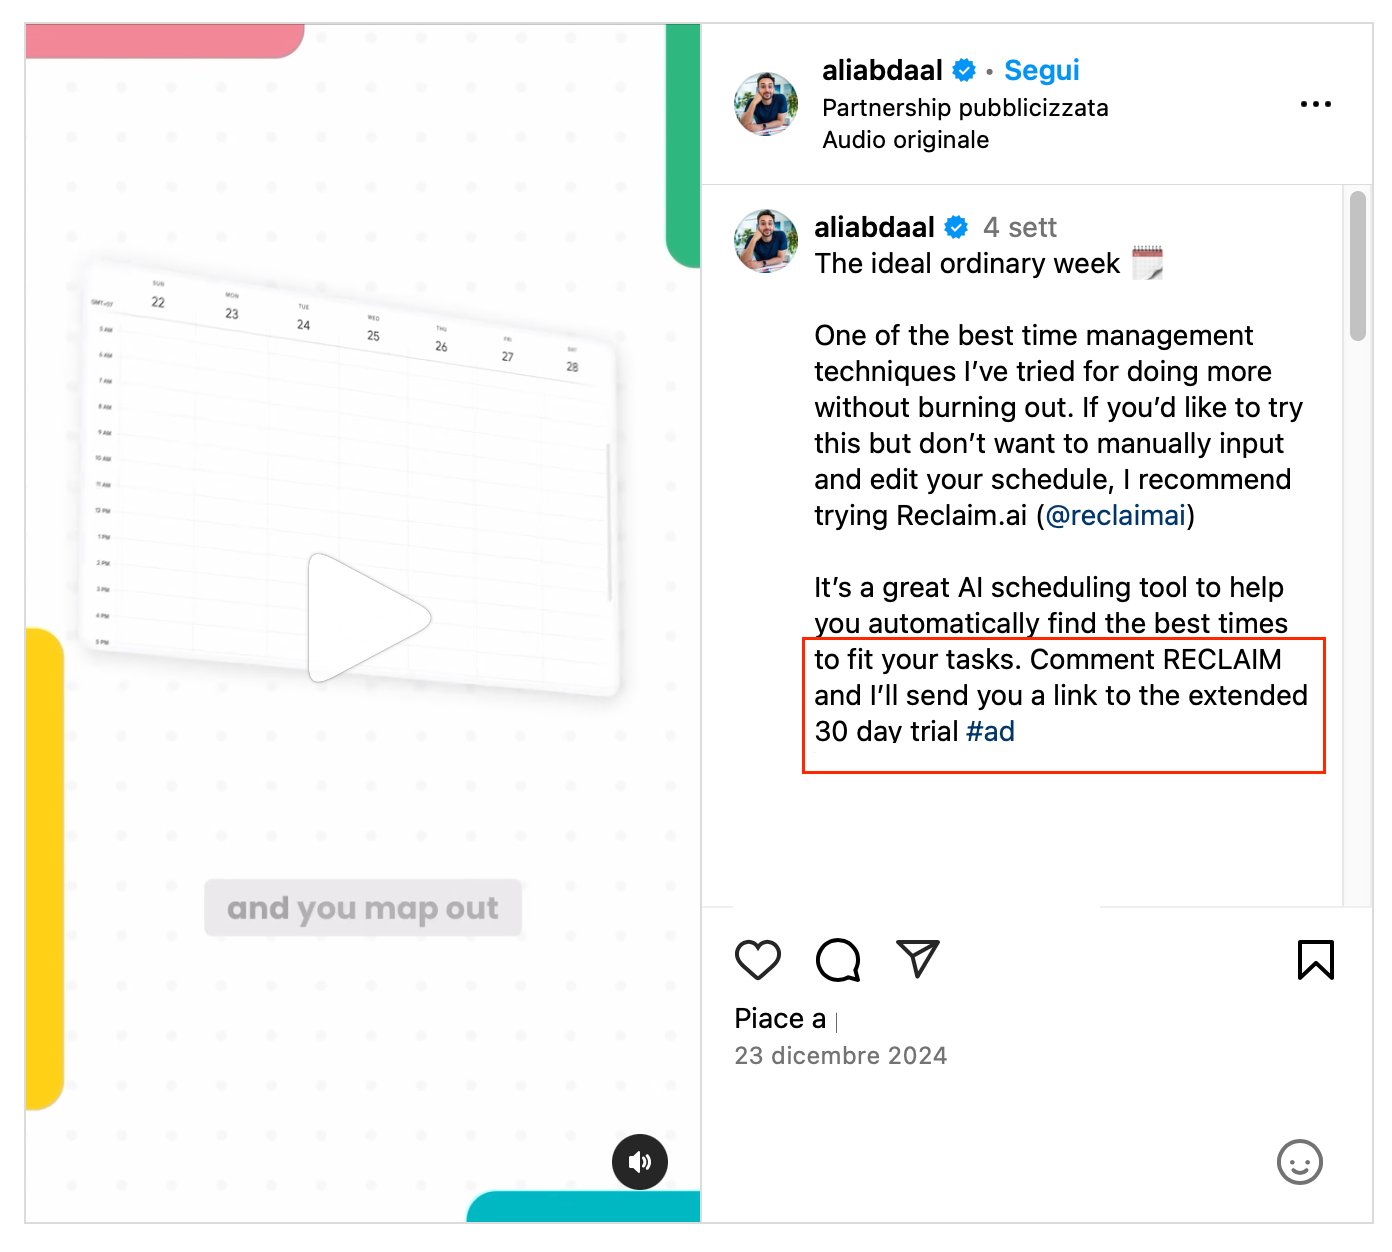1392x1252 pixels.
Task: Open the #ad hashtag link
Action: coord(990,732)
